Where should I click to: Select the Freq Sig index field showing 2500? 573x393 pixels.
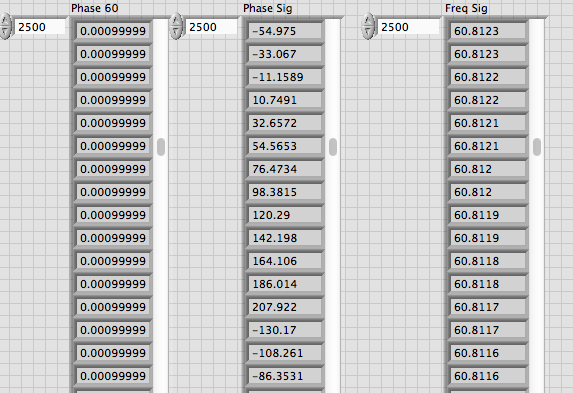[x=408, y=27]
